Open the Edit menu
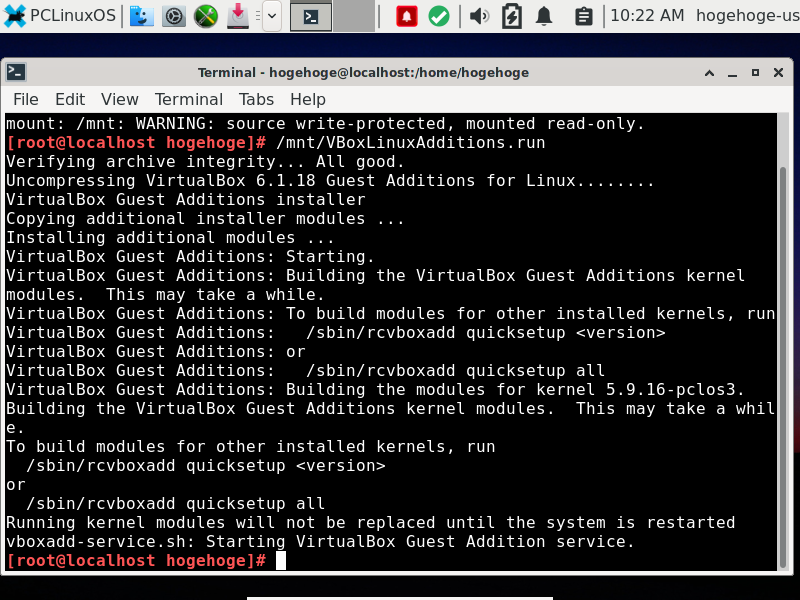This screenshot has width=800, height=600. pos(70,99)
